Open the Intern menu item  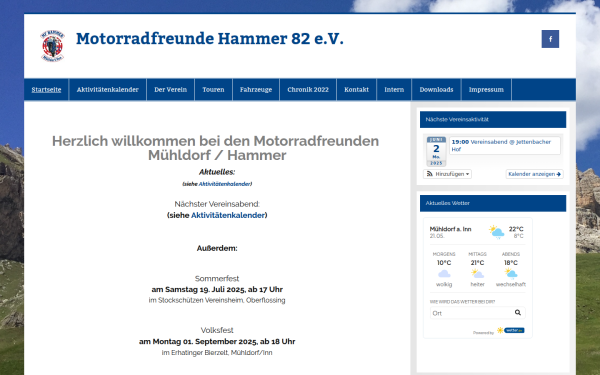click(394, 90)
